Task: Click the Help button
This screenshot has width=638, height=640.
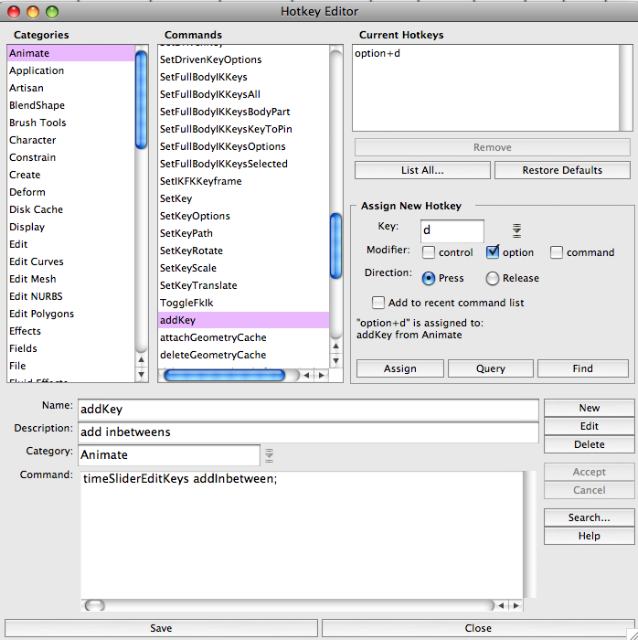Action: click(x=589, y=536)
